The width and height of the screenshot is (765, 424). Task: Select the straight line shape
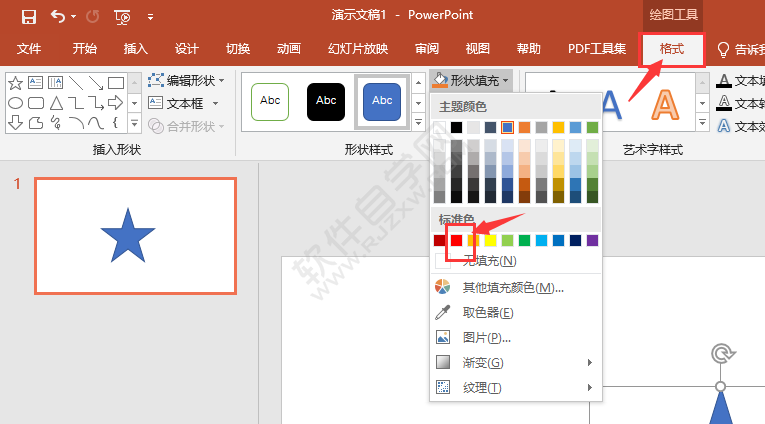coord(76,83)
